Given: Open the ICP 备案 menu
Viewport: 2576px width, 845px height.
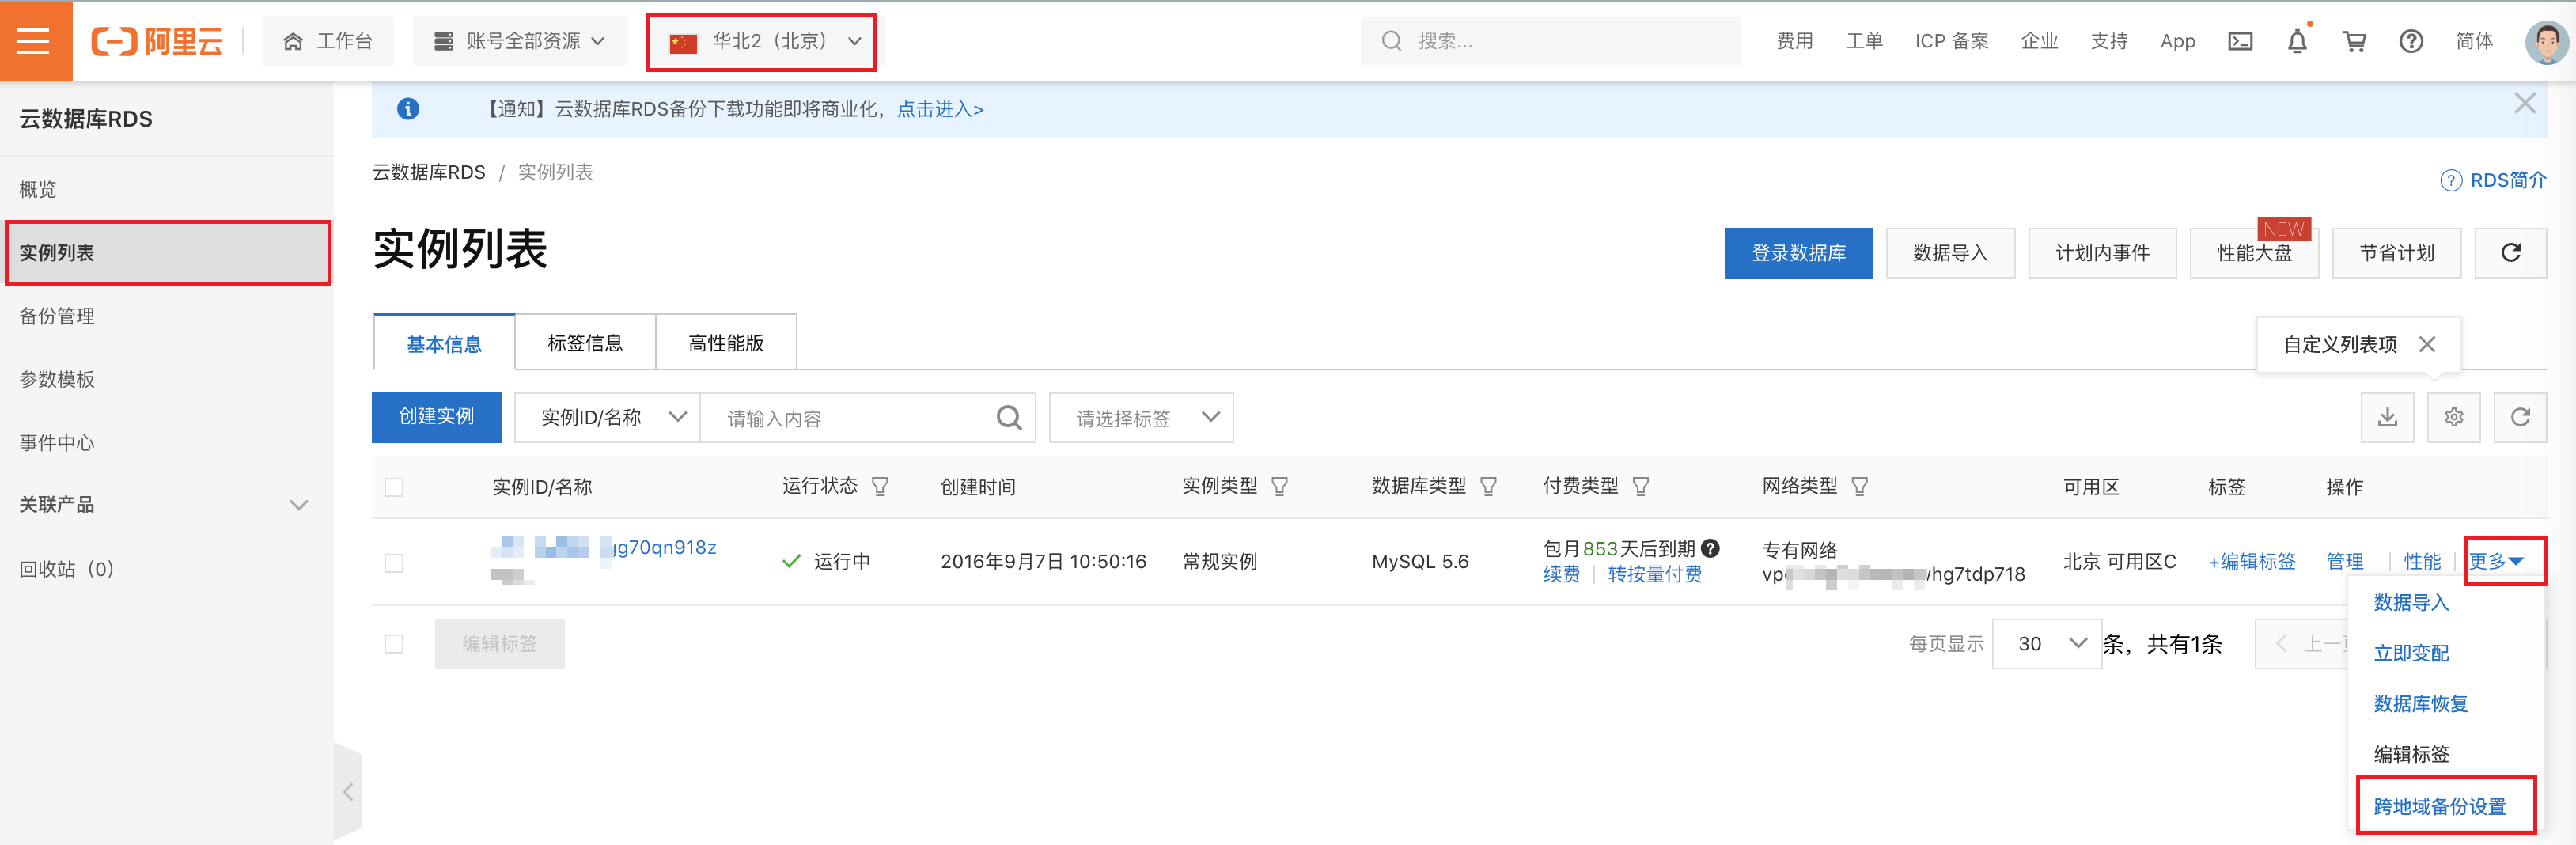Looking at the screenshot, I should (x=1951, y=41).
